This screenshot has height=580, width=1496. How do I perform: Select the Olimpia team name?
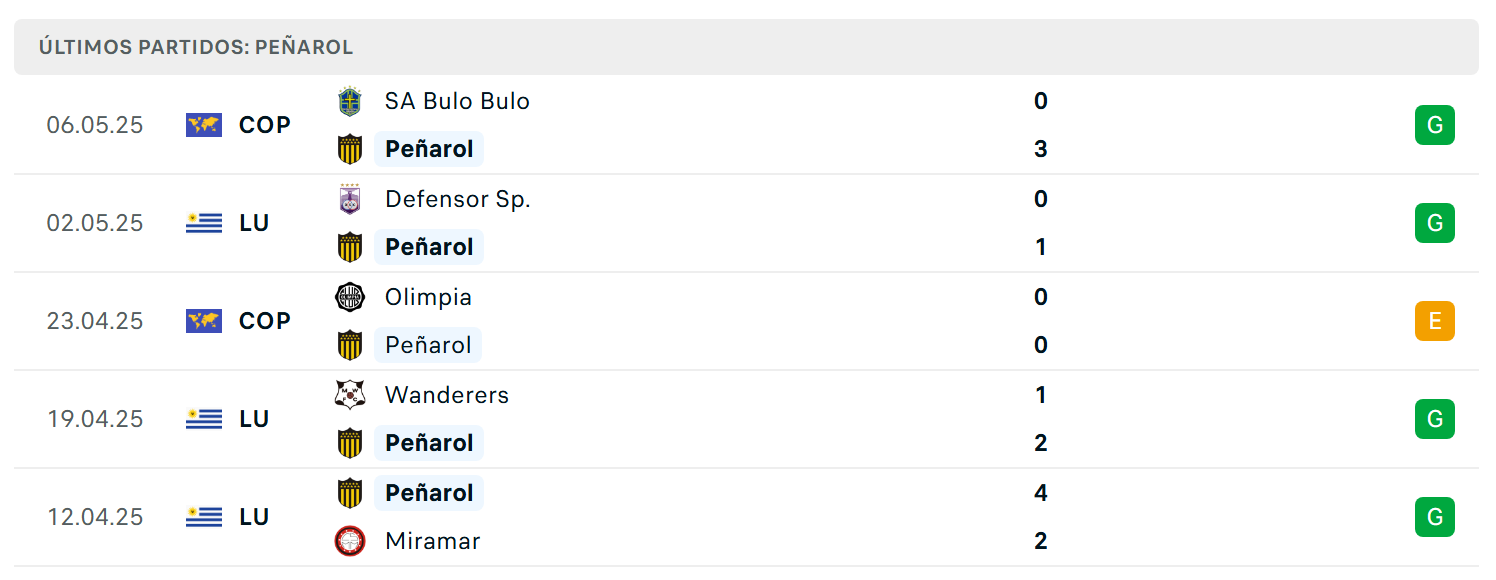[428, 297]
